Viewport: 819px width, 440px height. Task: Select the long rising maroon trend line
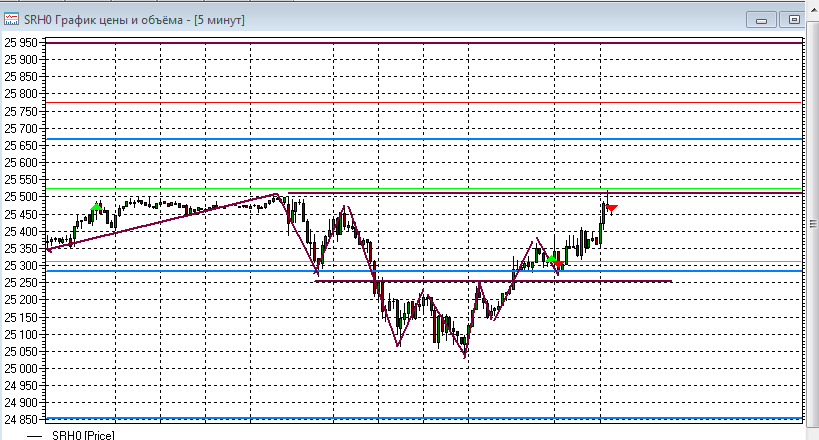pos(162,223)
